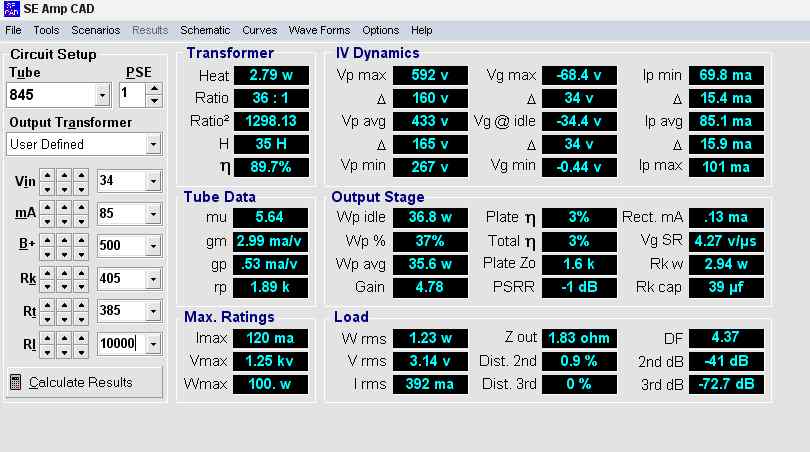Click the first down arrow beside Rl
810x452 pixels.
click(47, 352)
